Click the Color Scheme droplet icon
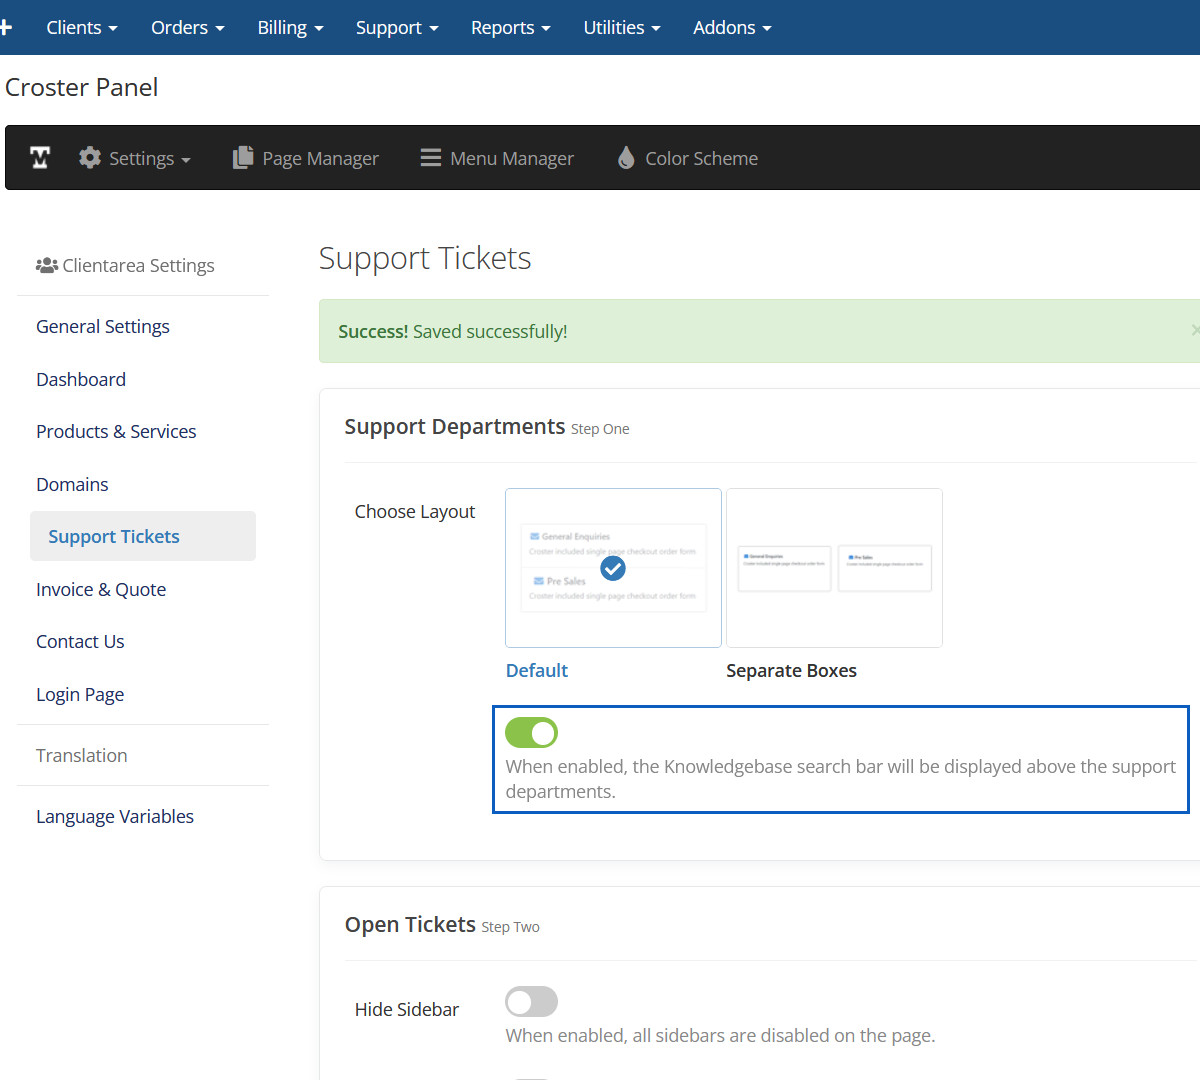This screenshot has width=1200, height=1080. click(x=626, y=158)
